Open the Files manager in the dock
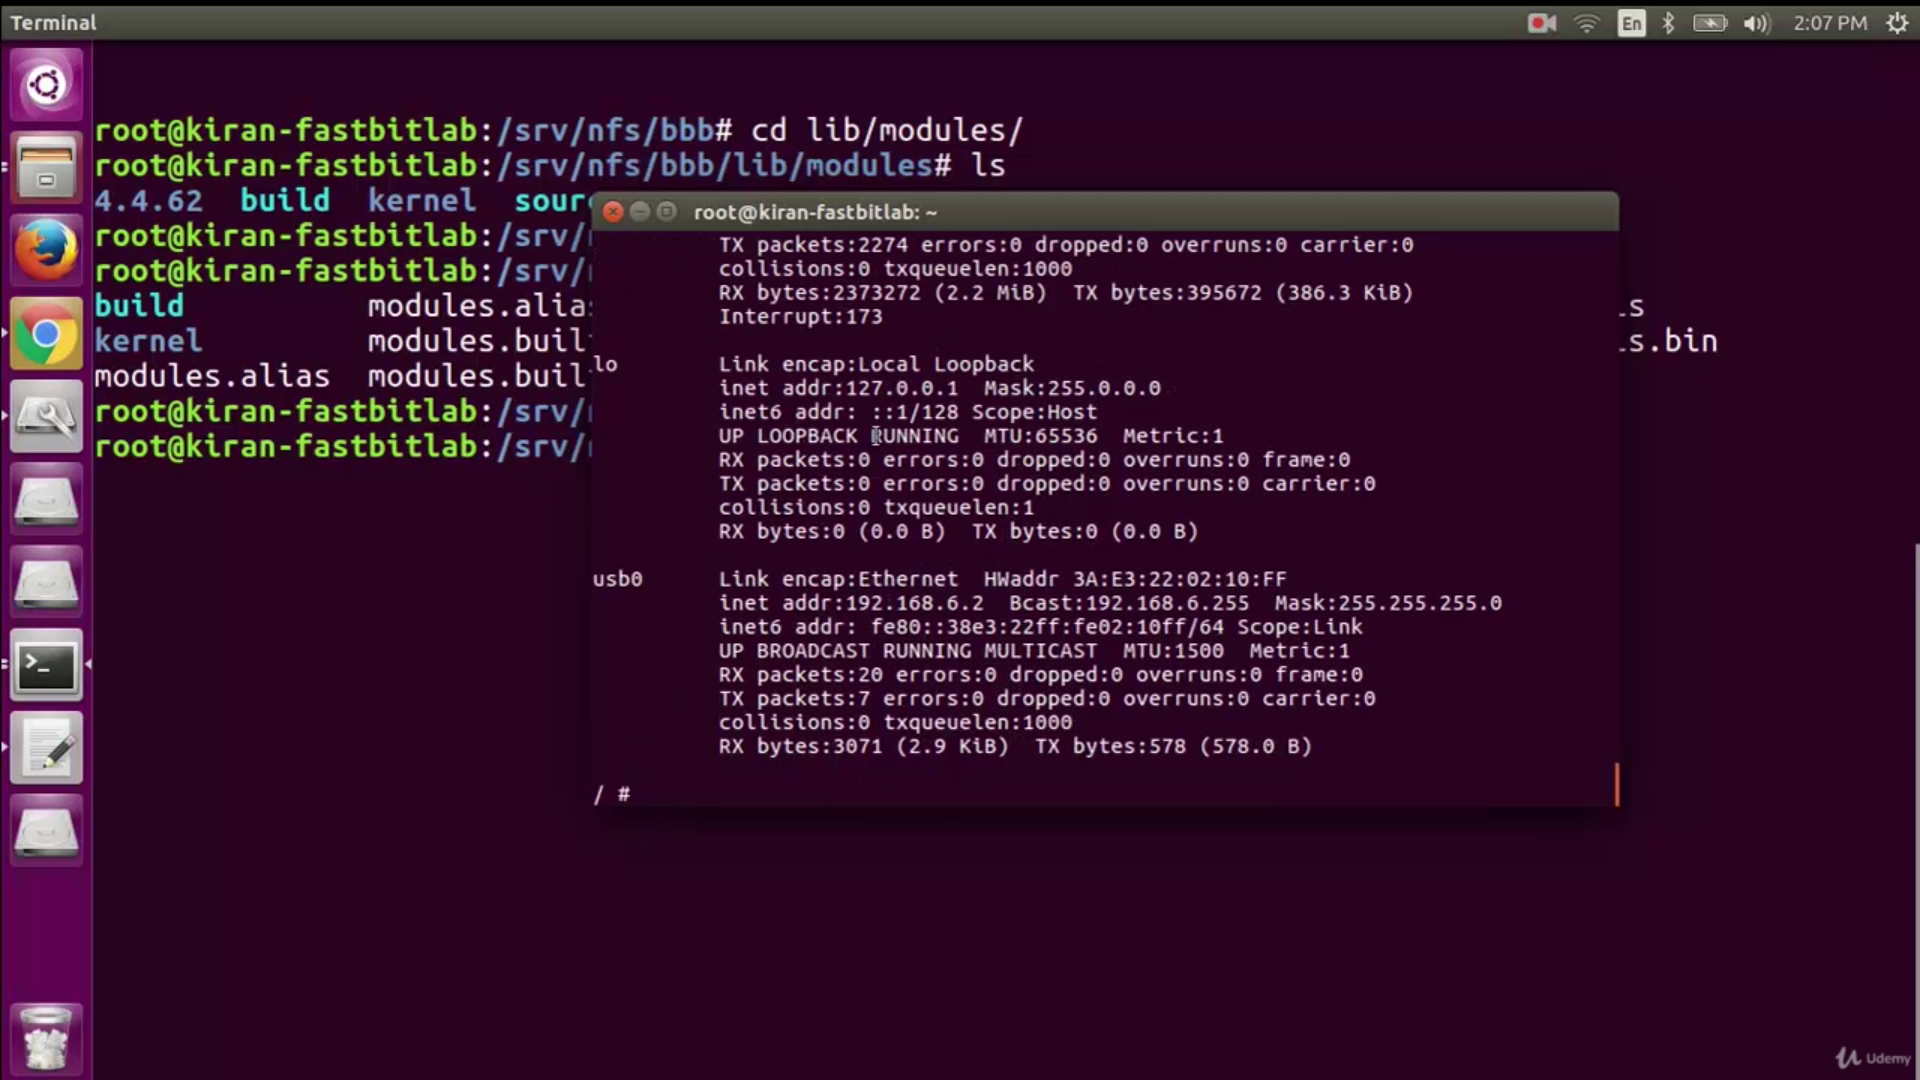This screenshot has height=1080, width=1920. (x=46, y=168)
